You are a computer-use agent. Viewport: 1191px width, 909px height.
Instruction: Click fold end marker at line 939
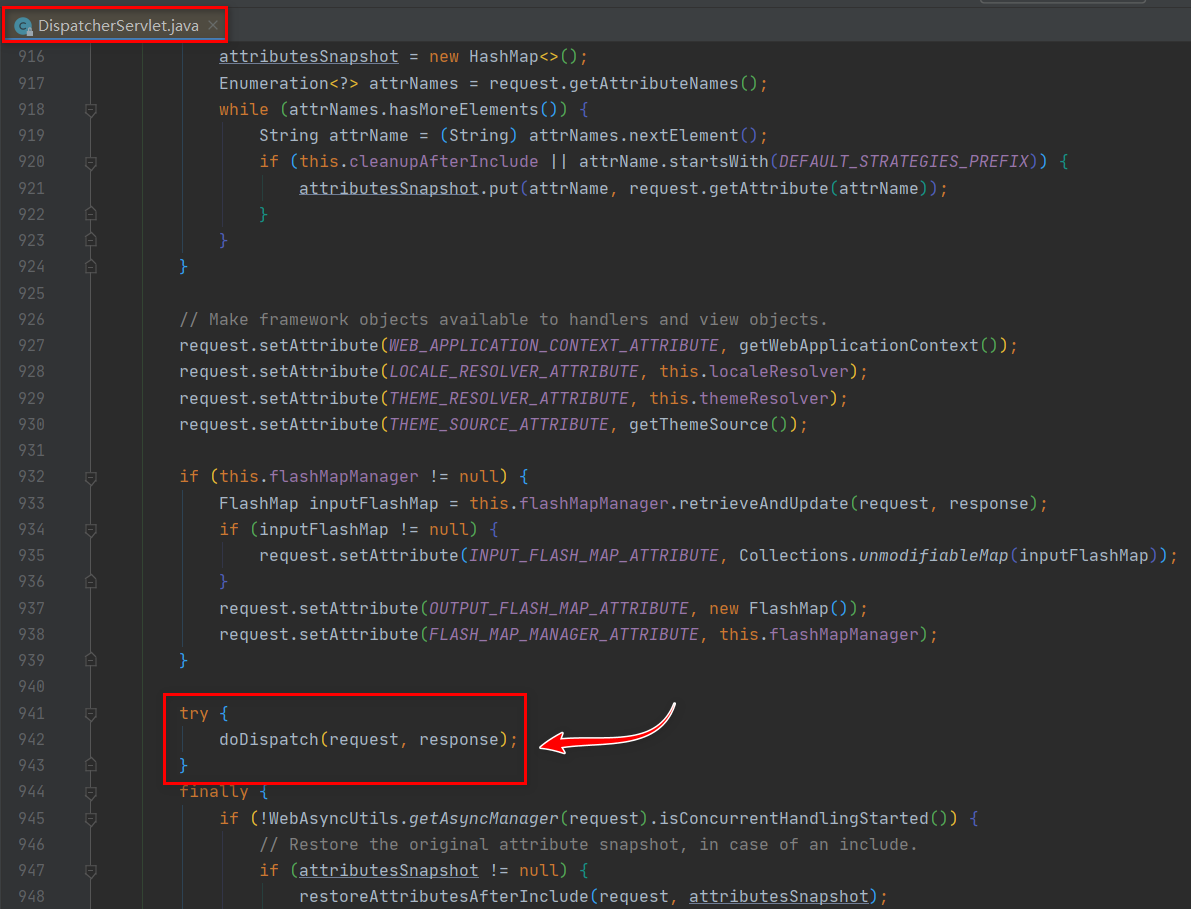coord(90,661)
